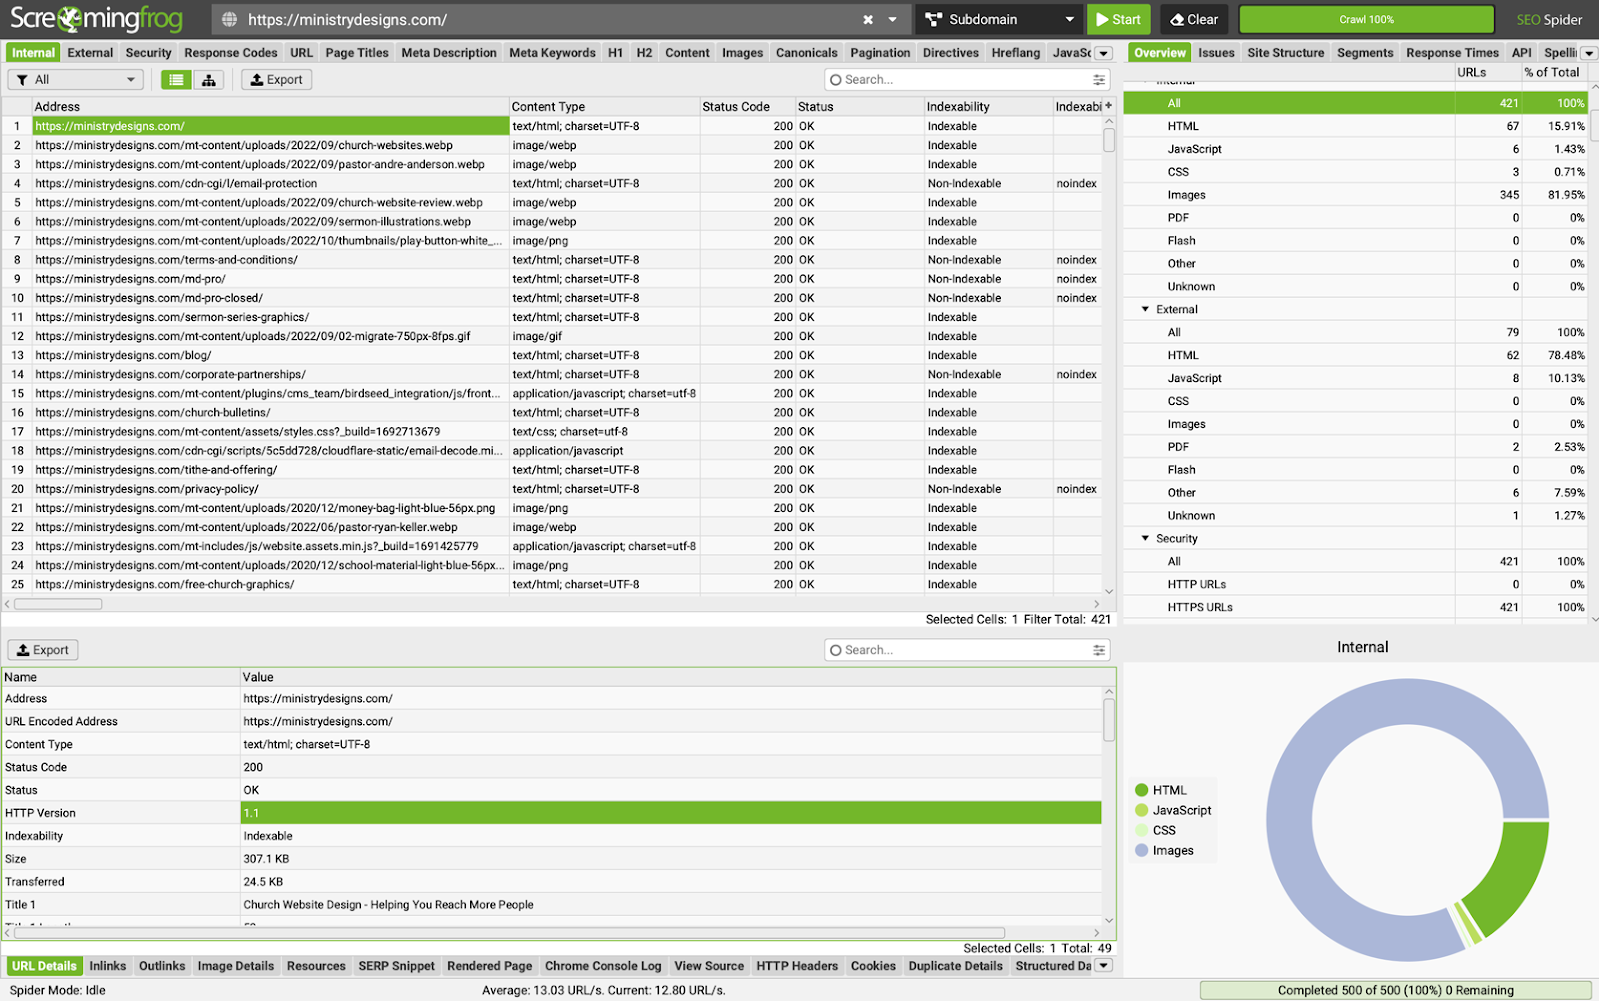
Task: Open the Canonicals tab
Action: coord(806,53)
